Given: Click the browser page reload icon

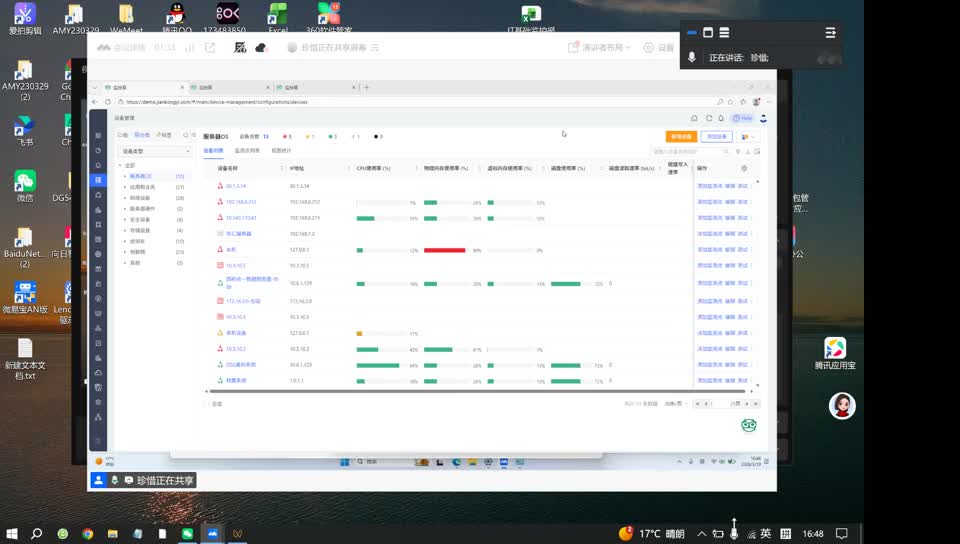Looking at the screenshot, I should (x=107, y=102).
